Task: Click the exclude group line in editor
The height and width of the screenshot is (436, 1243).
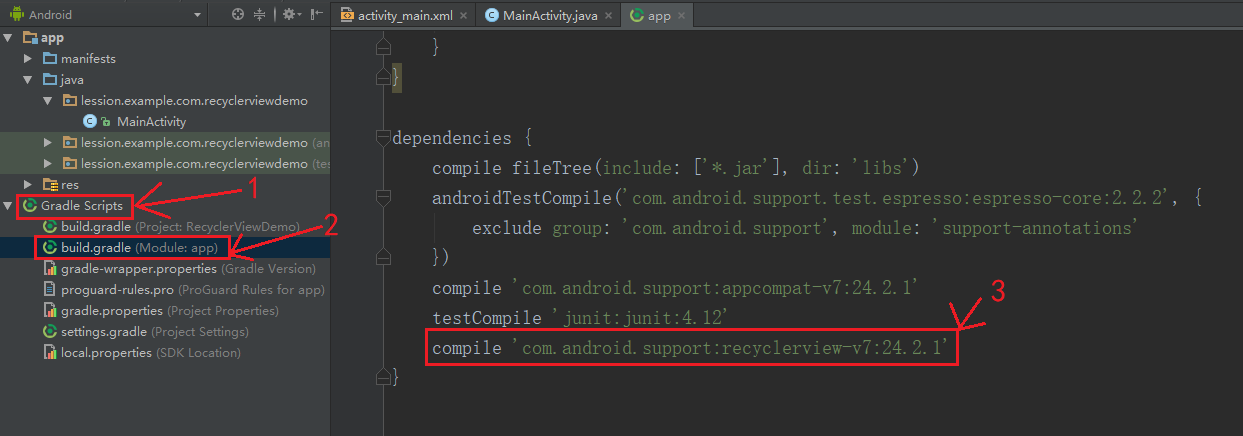Action: tap(805, 228)
